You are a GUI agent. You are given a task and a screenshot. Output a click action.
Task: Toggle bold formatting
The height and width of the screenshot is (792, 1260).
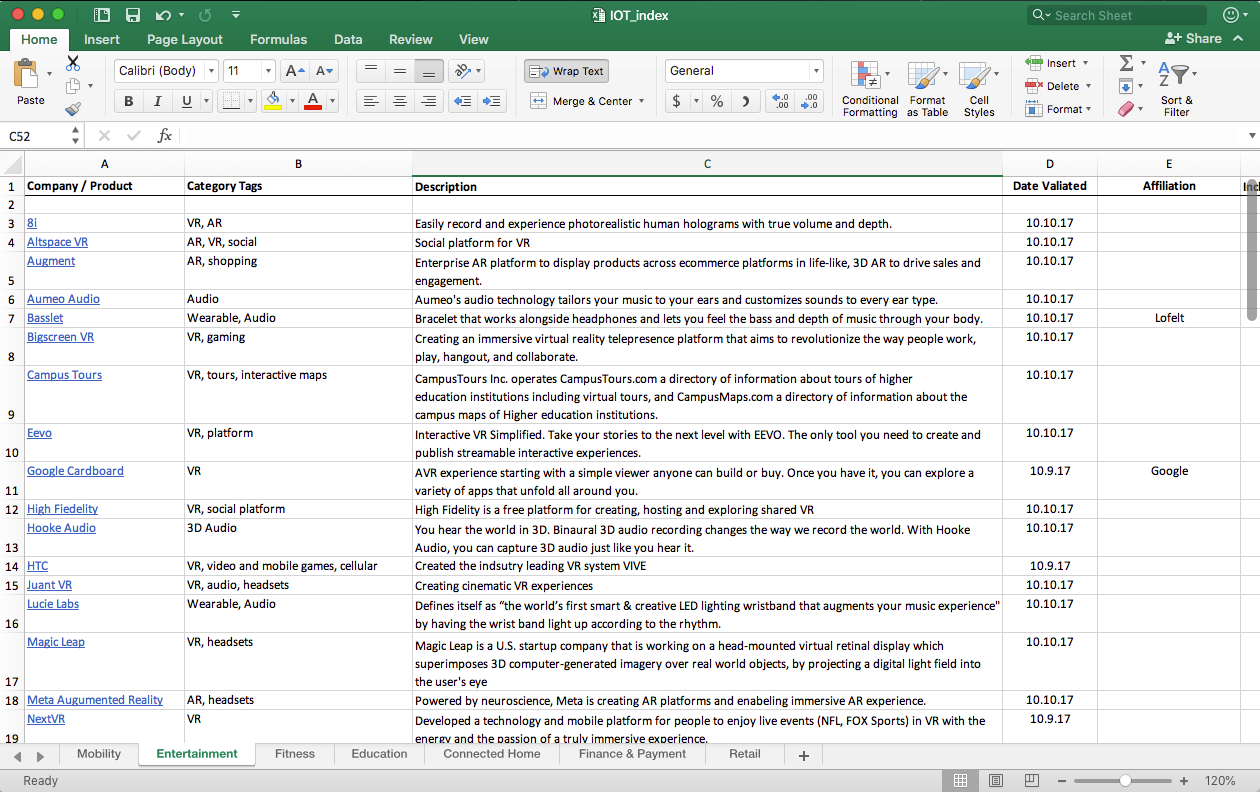[128, 101]
